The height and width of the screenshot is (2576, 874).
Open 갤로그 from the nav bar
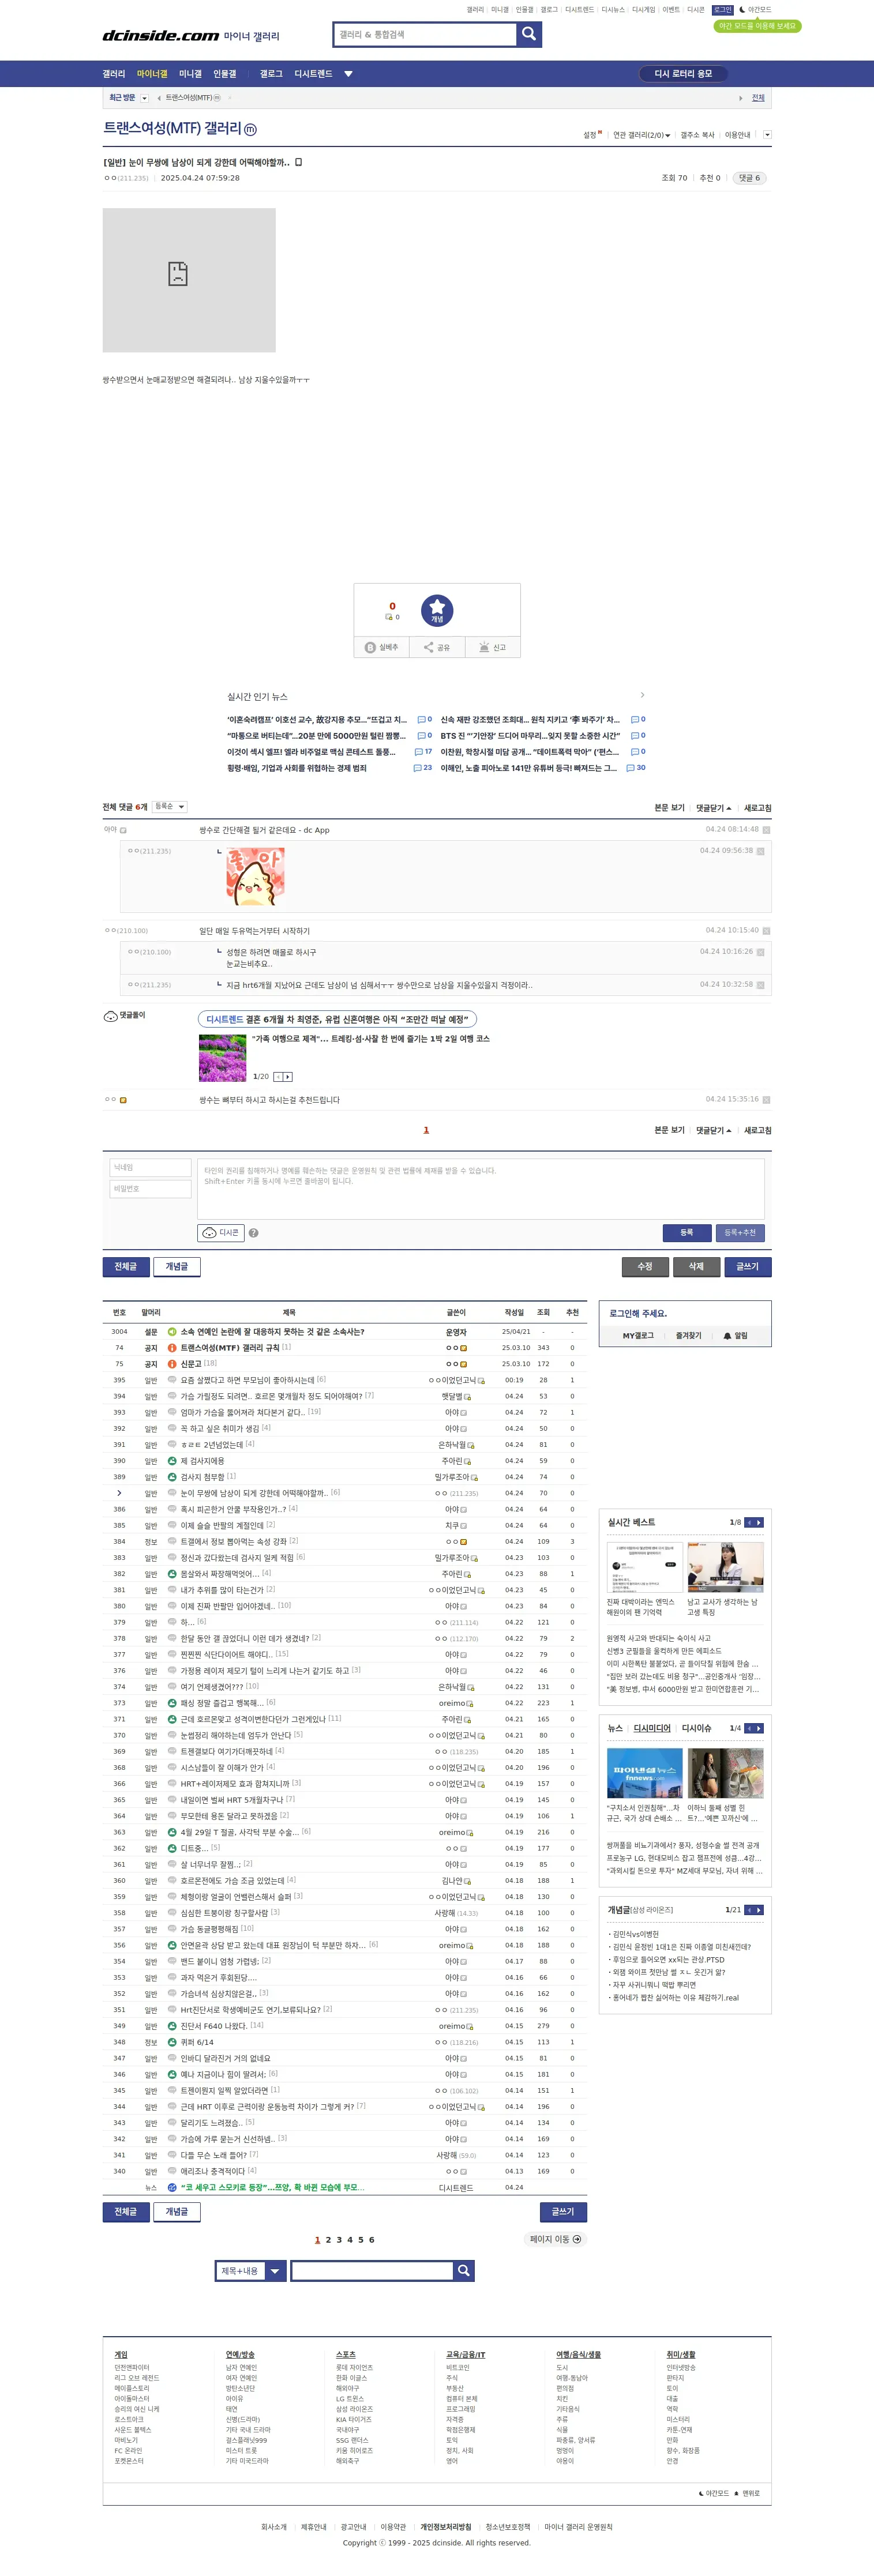tap(271, 74)
